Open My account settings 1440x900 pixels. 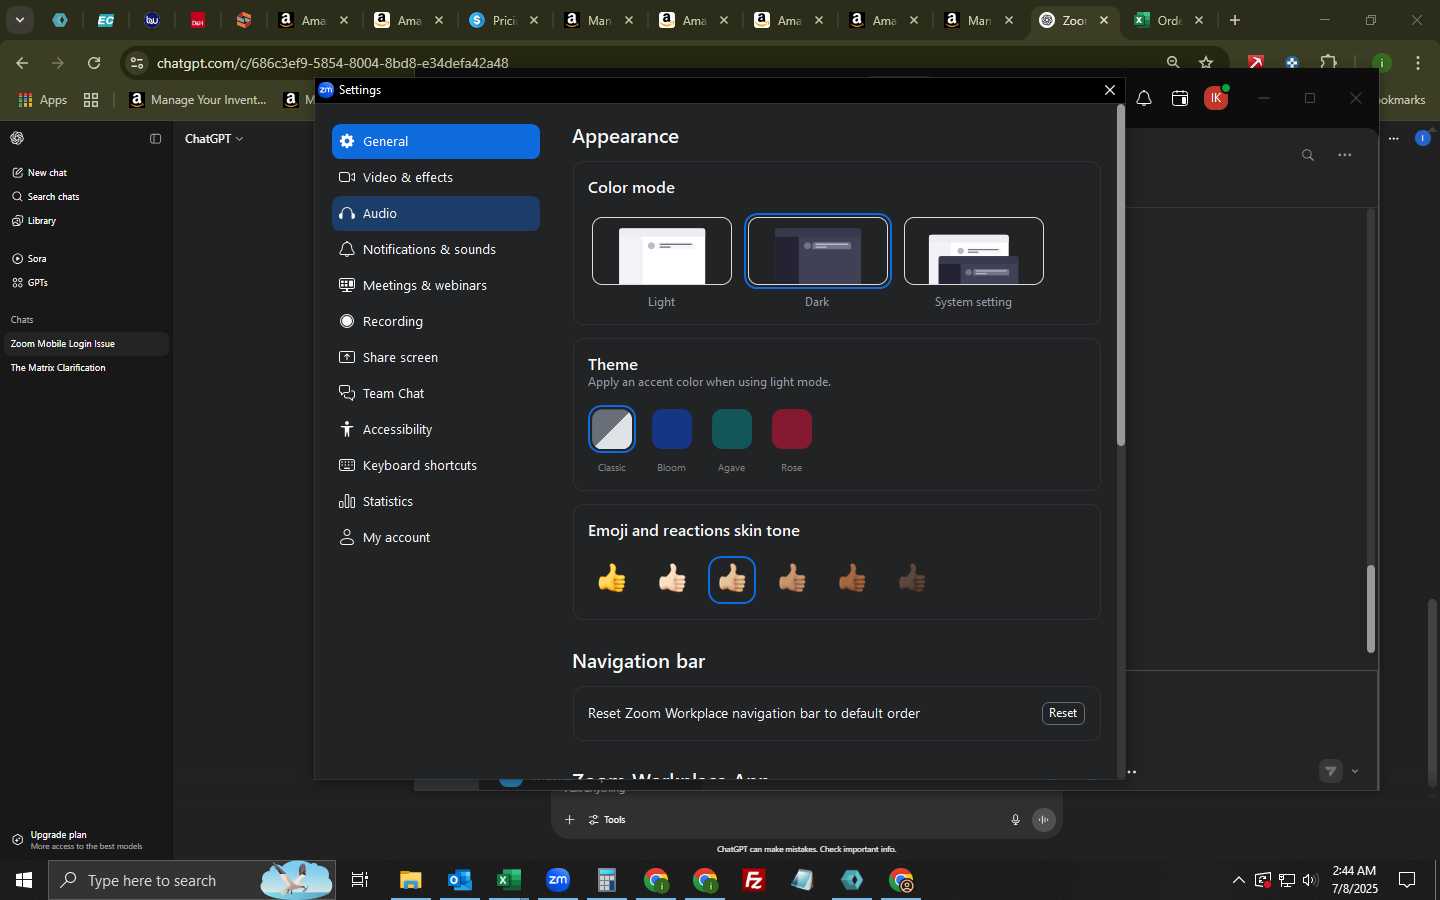[436, 537]
